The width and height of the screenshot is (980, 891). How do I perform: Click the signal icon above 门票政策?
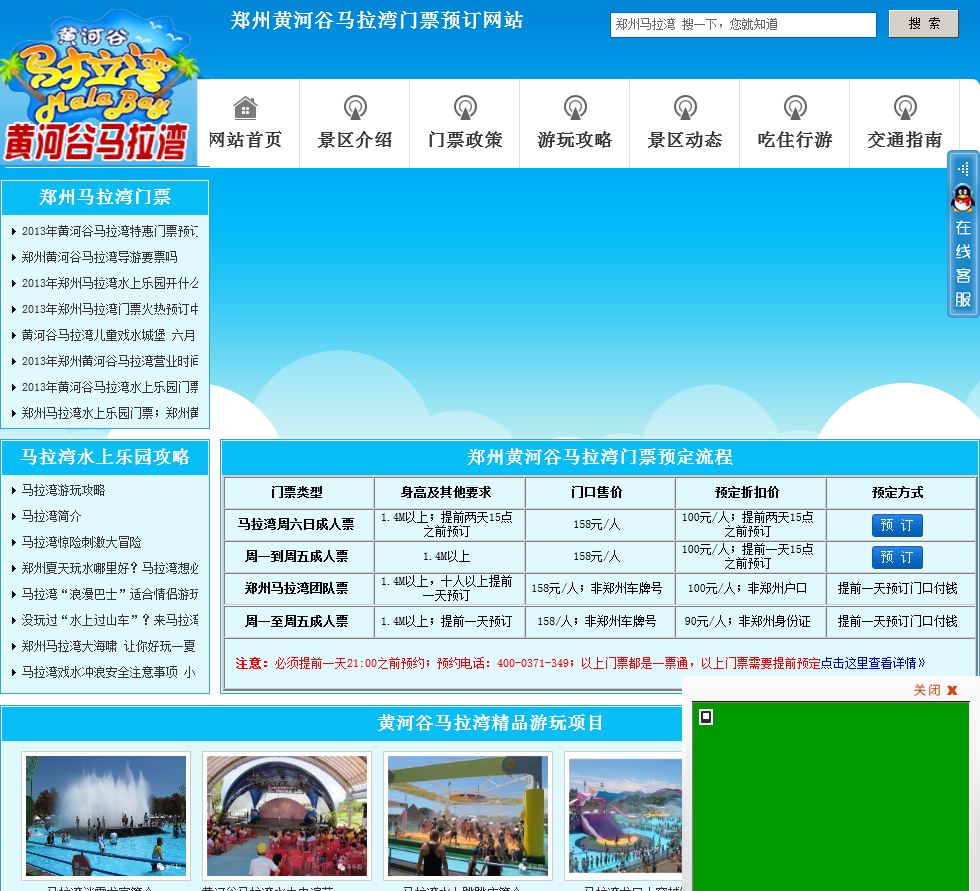pos(466,107)
